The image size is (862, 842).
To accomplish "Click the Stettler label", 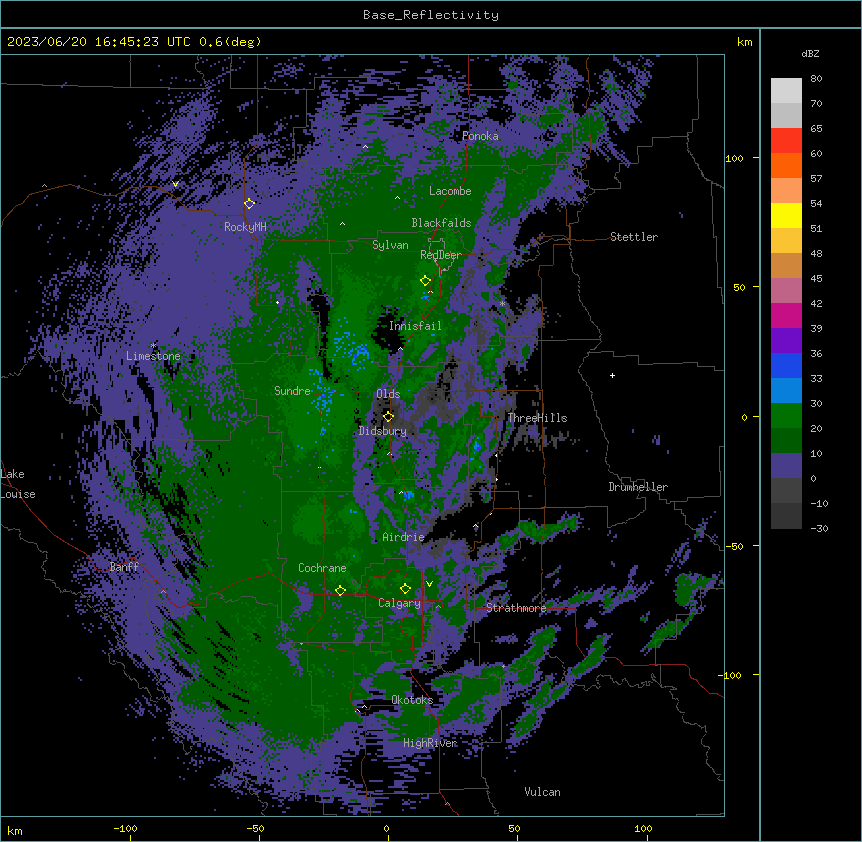I will click(x=634, y=237).
